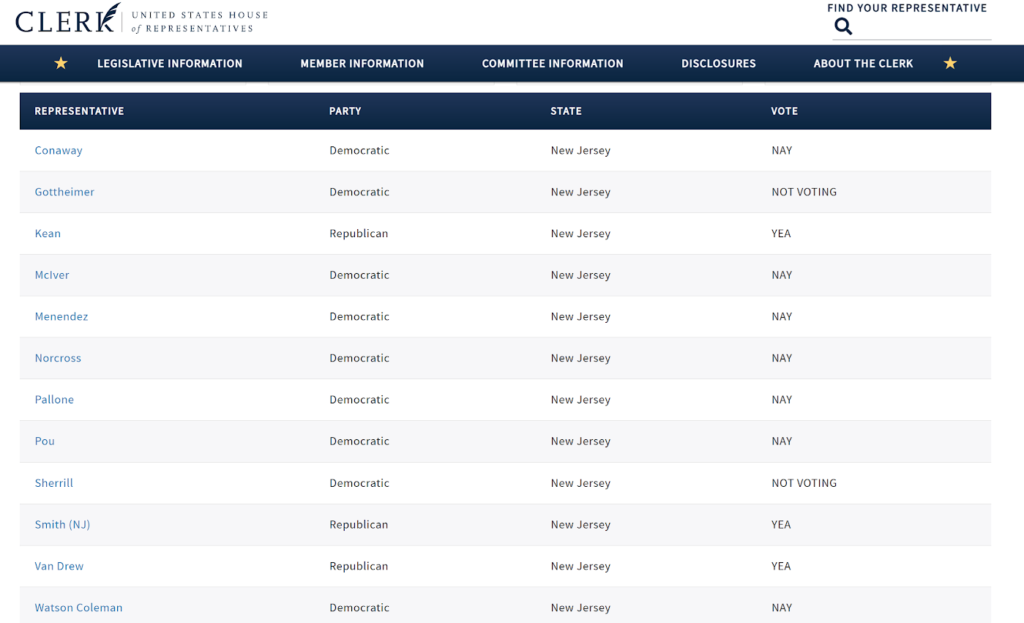
Task: Open Watson Coleman representative link
Action: click(x=78, y=607)
